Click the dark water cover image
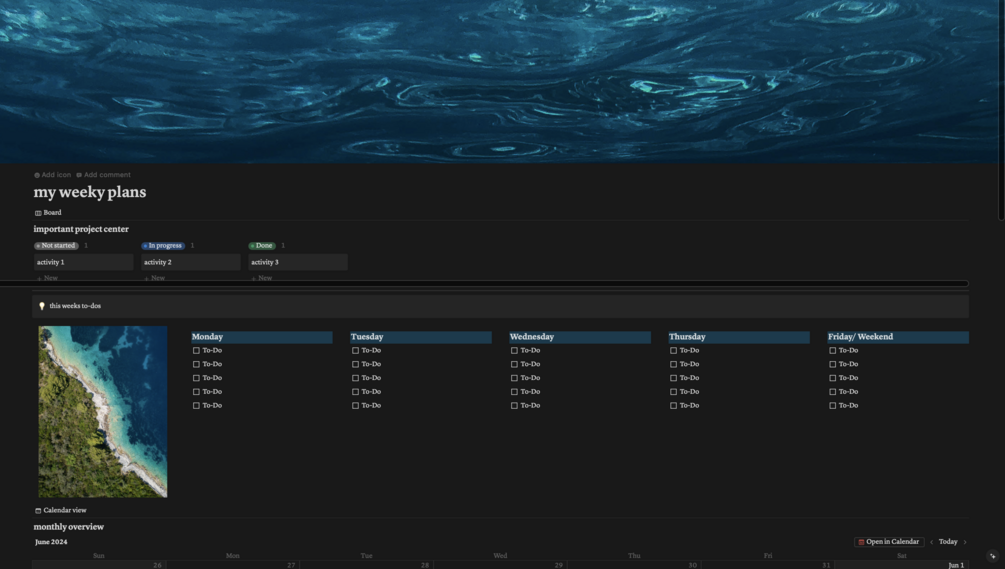1005x569 pixels. click(500, 81)
